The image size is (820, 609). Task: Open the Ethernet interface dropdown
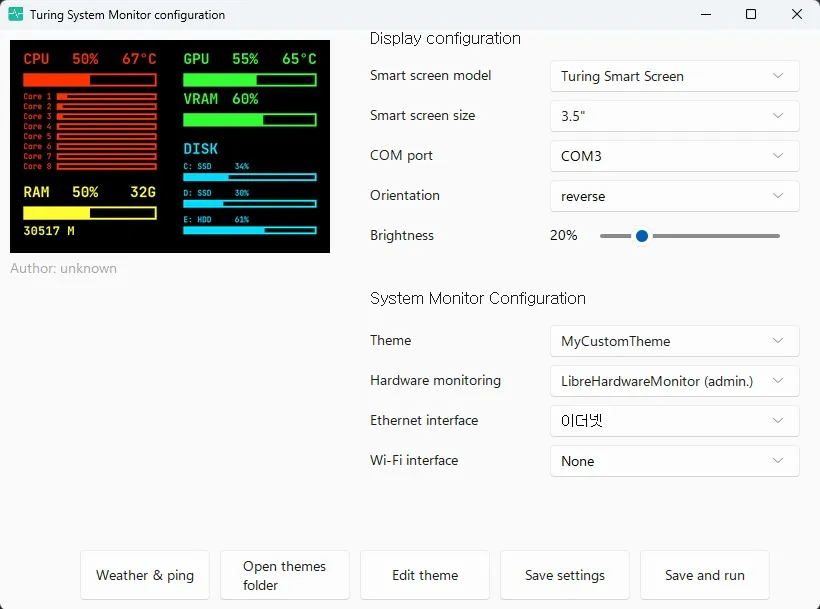pyautogui.click(x=674, y=421)
